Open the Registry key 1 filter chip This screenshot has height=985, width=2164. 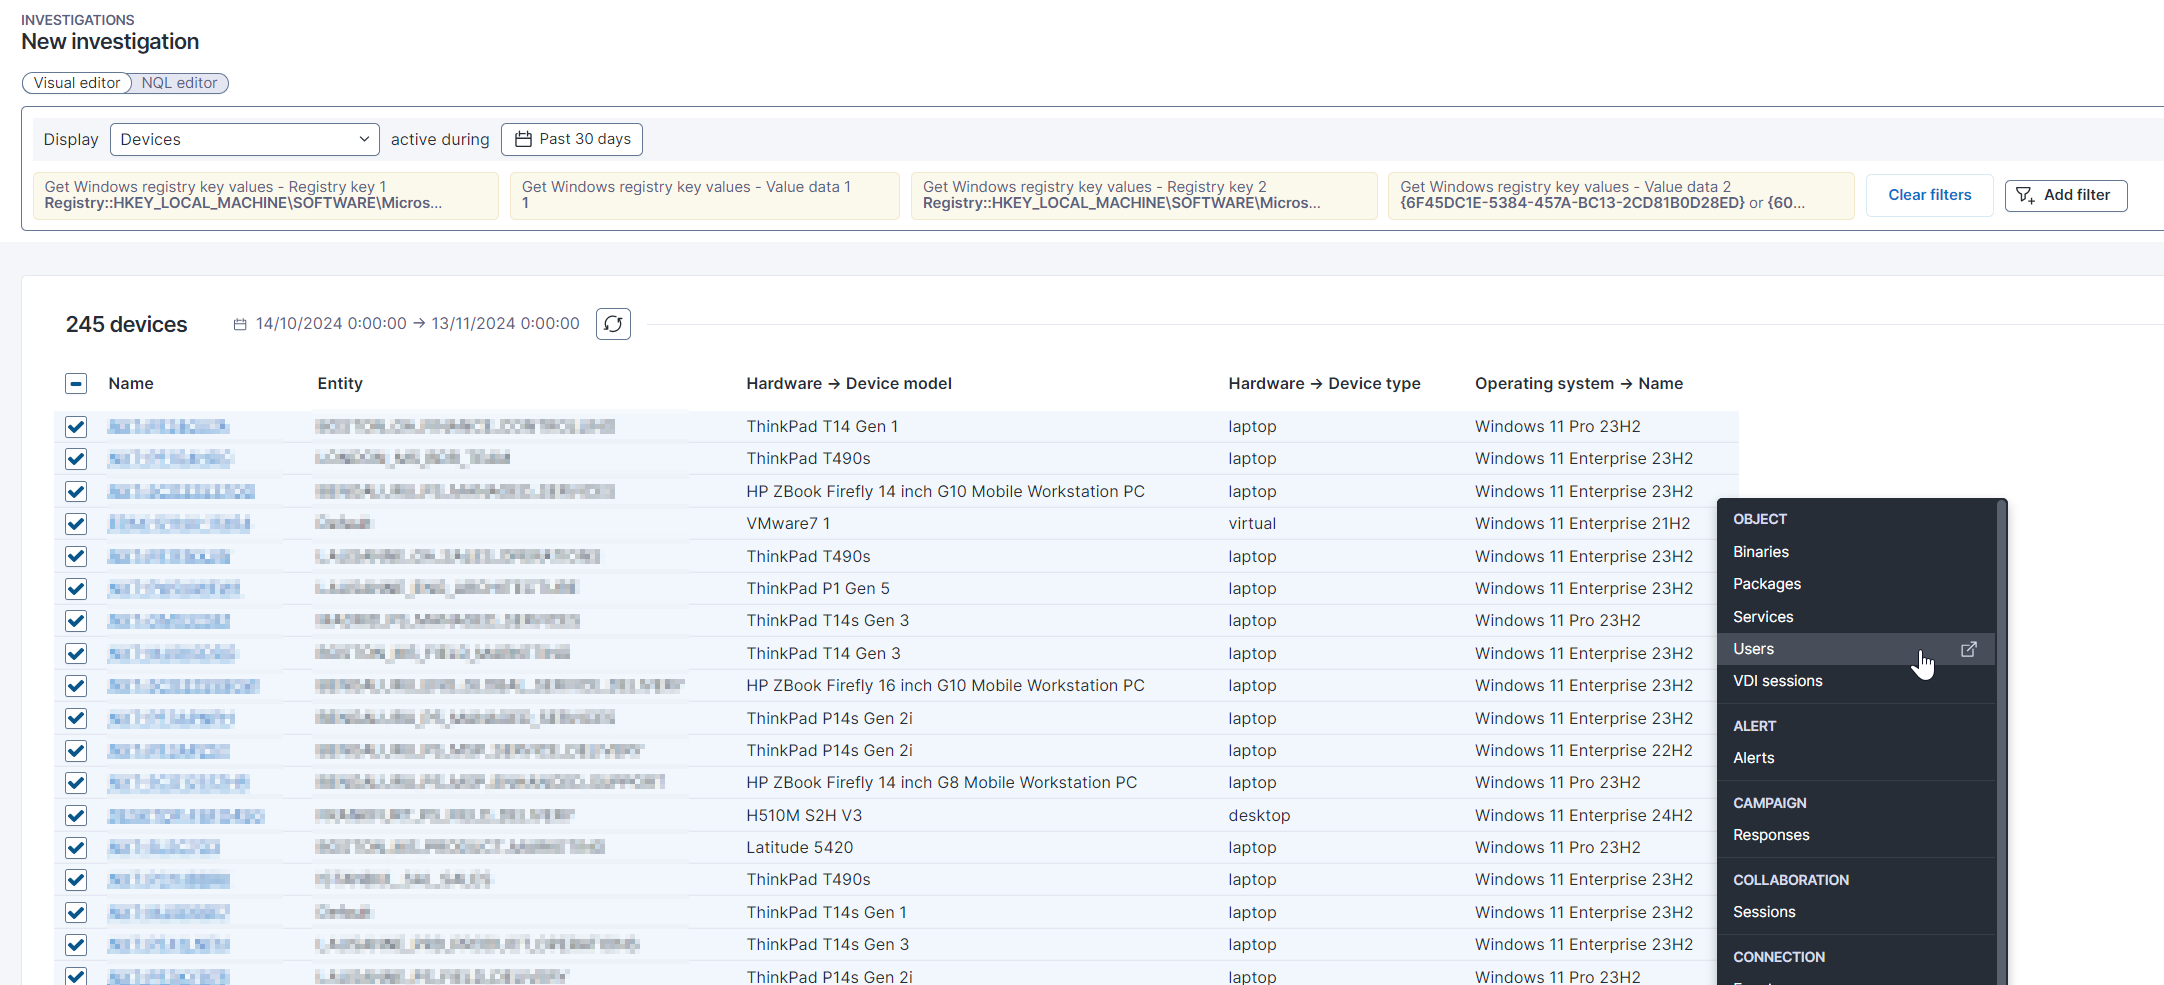(x=265, y=195)
